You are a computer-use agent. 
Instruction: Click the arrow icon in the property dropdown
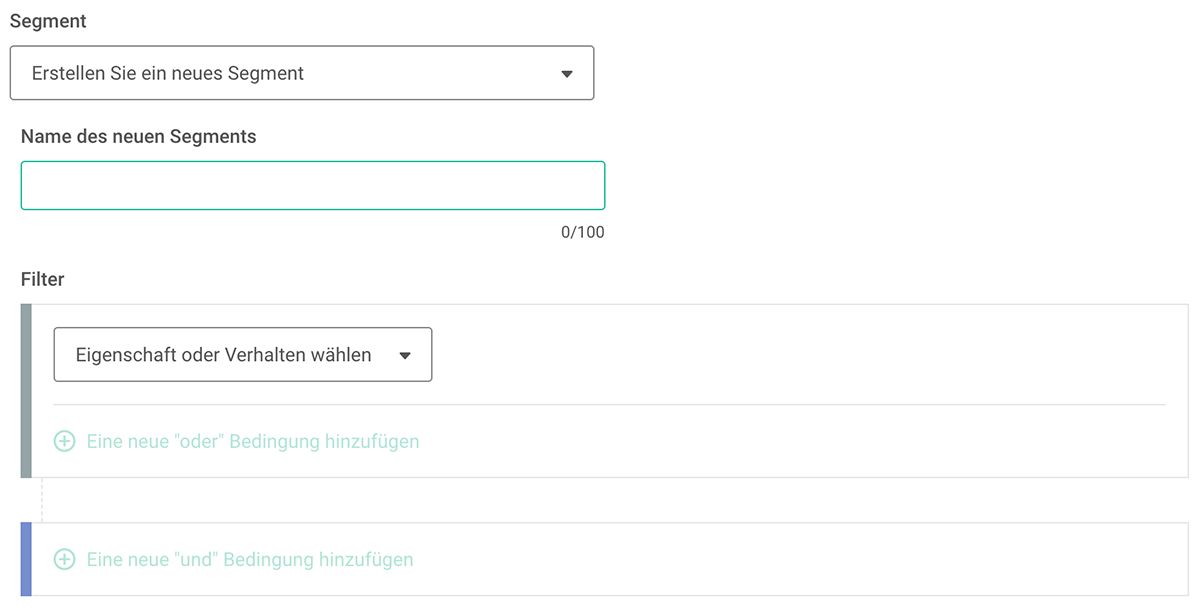(405, 355)
